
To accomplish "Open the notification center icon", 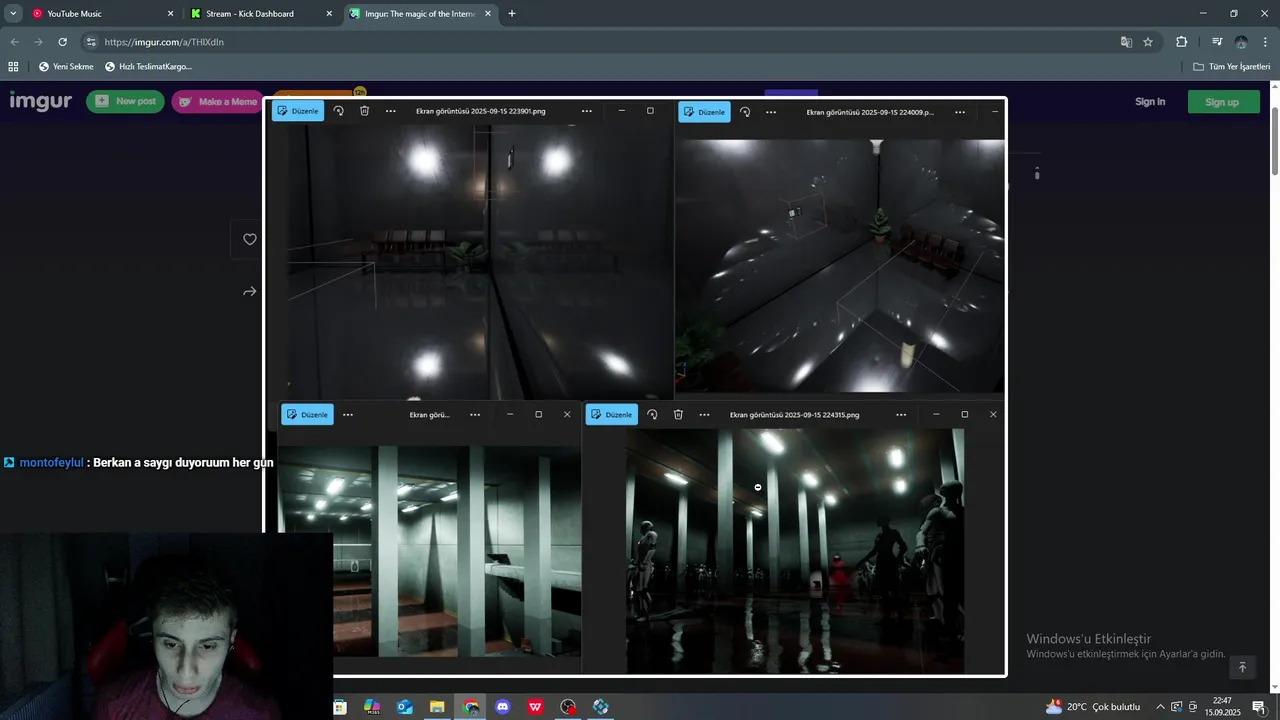I will [x=1259, y=707].
